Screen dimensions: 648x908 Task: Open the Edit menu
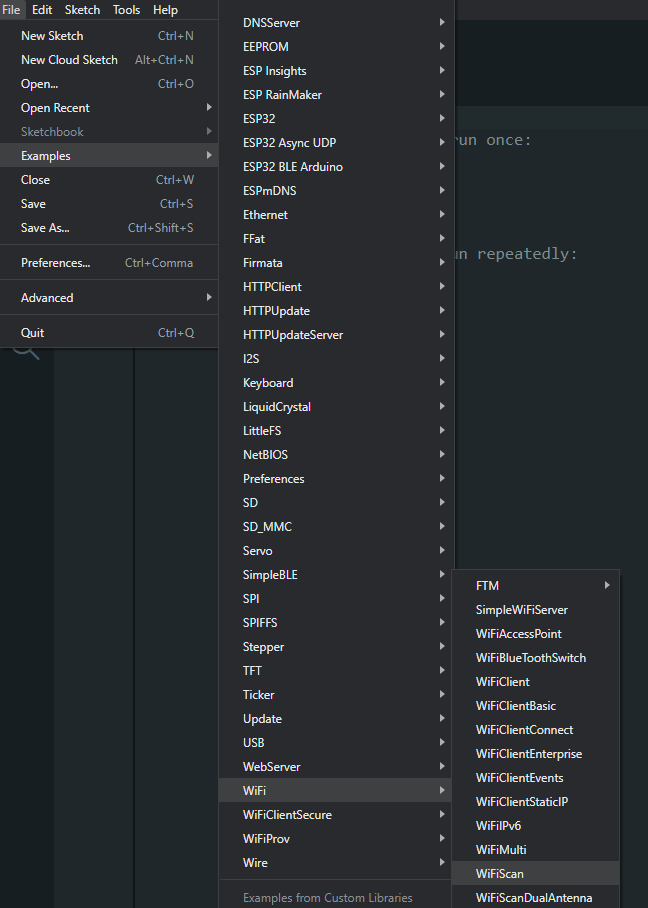(42, 10)
